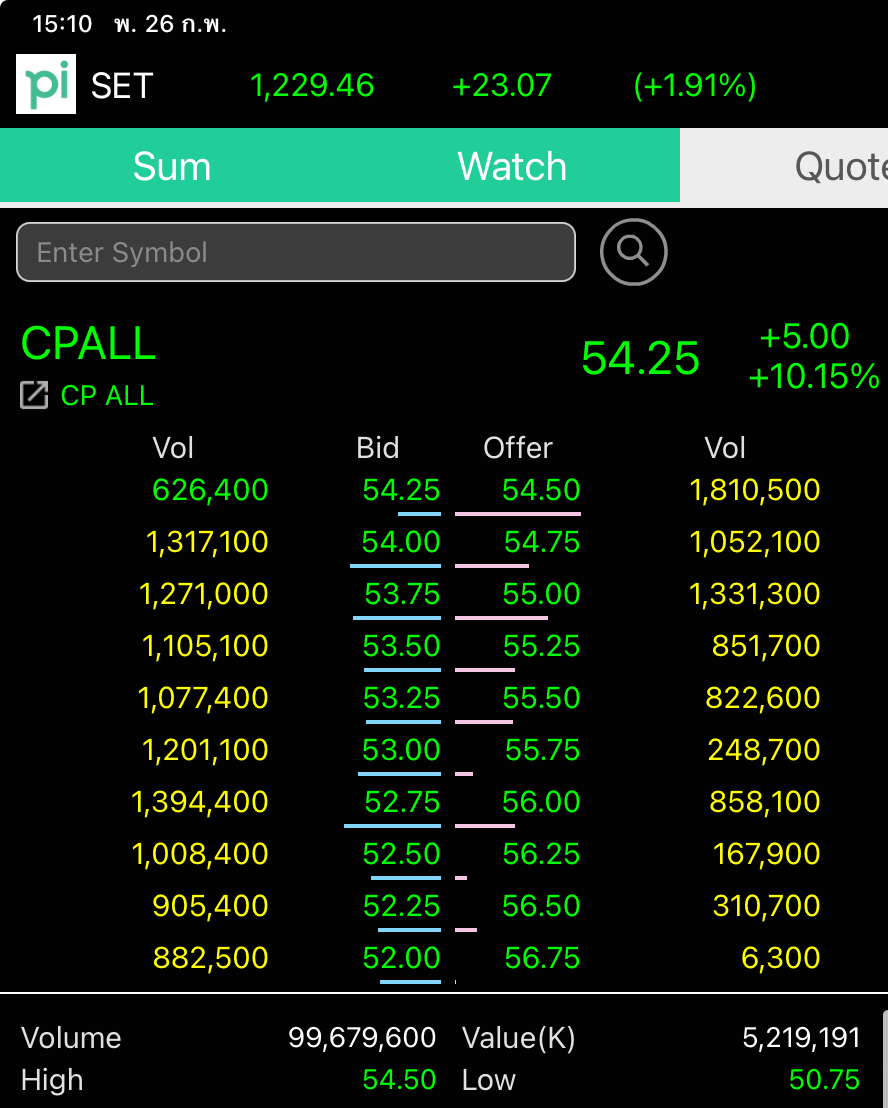Click the High price 54.50 in the summary
The height and width of the screenshot is (1108, 888).
(x=399, y=1080)
